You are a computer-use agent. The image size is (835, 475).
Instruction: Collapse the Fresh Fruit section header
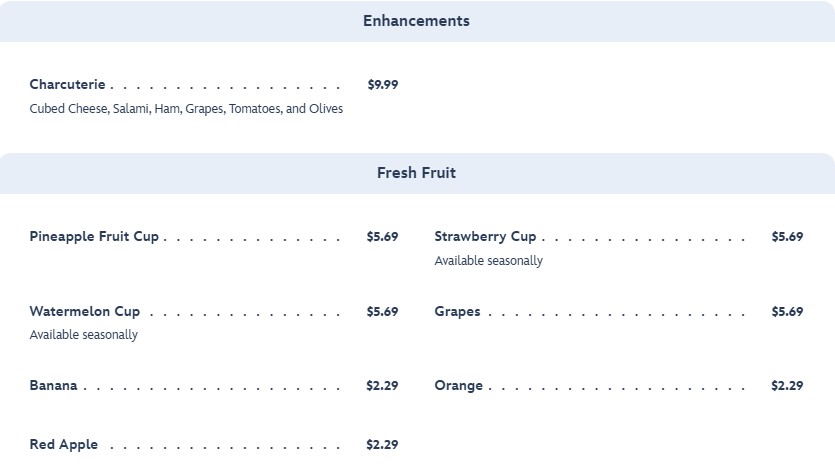(416, 173)
